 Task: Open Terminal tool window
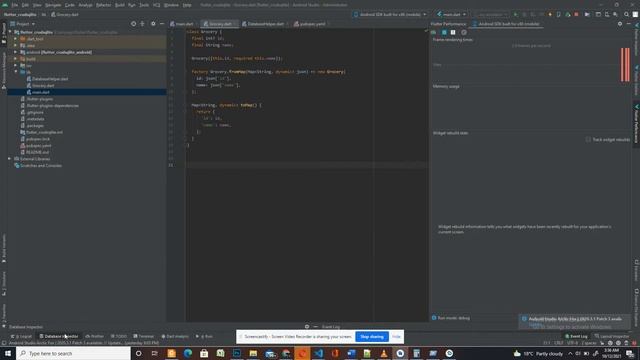[x=143, y=336]
